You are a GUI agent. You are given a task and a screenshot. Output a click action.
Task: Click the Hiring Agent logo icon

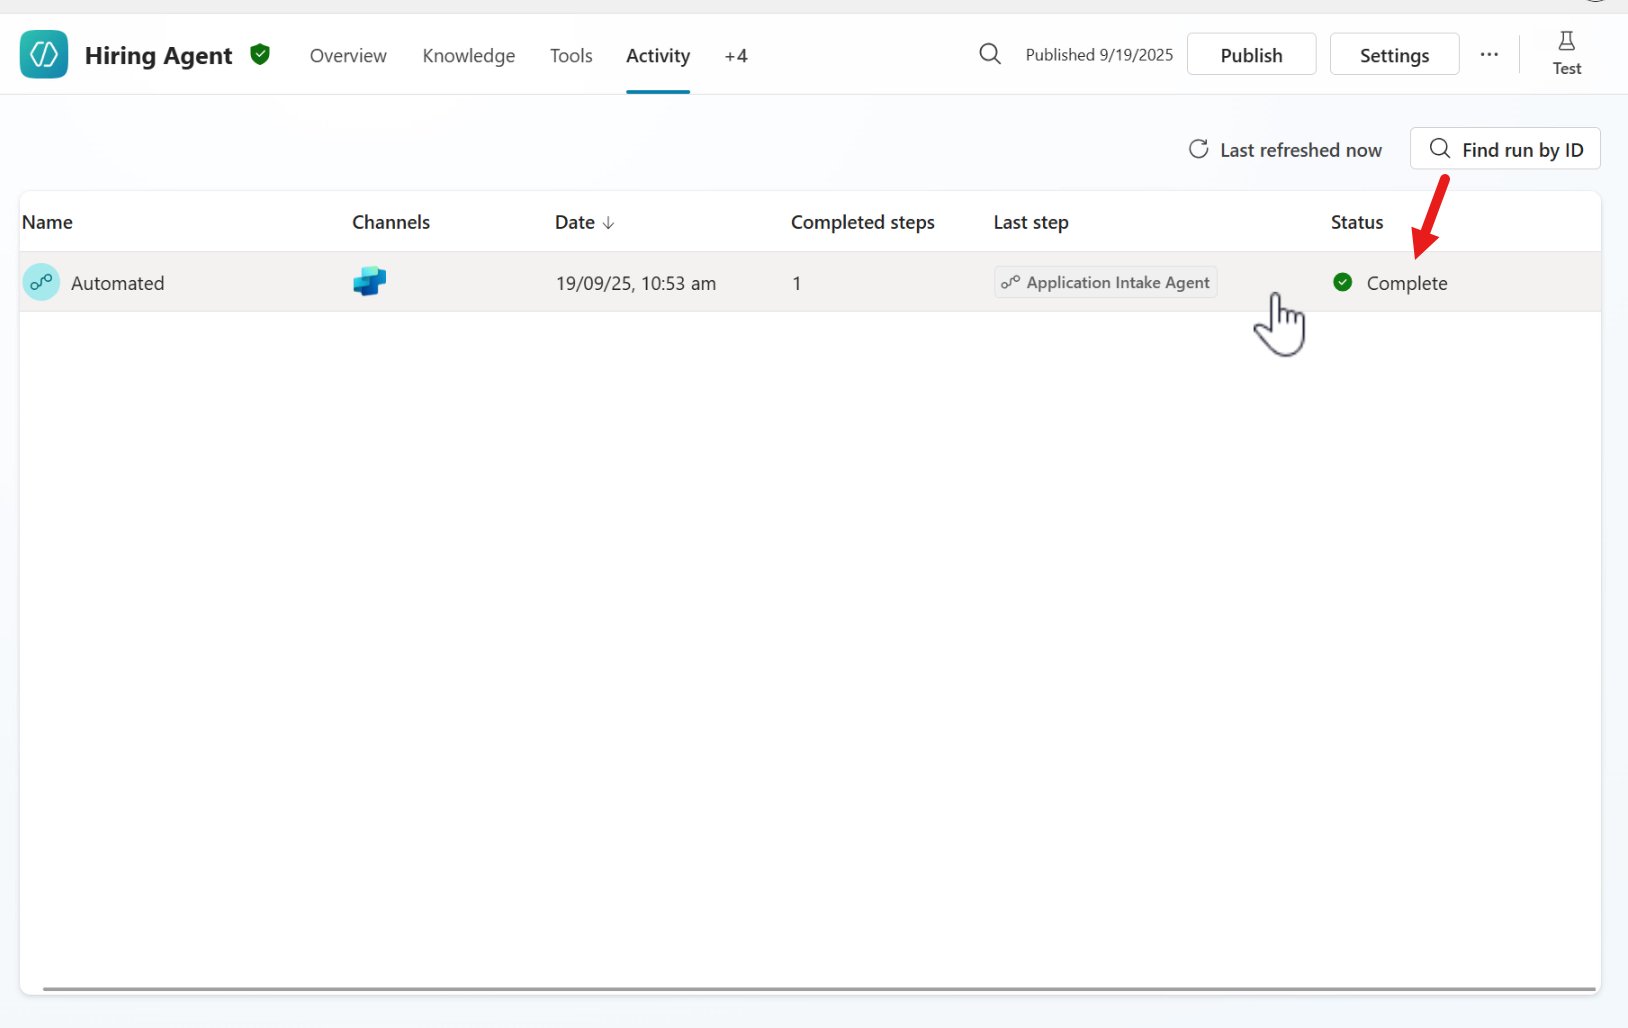[44, 54]
